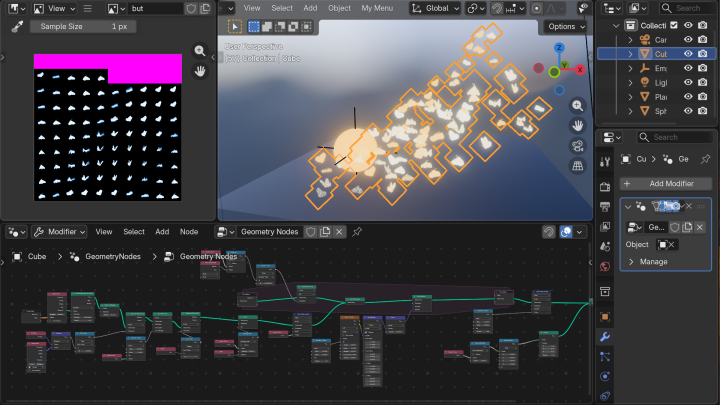Click the image name field containing 'but'
The image size is (720, 405).
154,8
